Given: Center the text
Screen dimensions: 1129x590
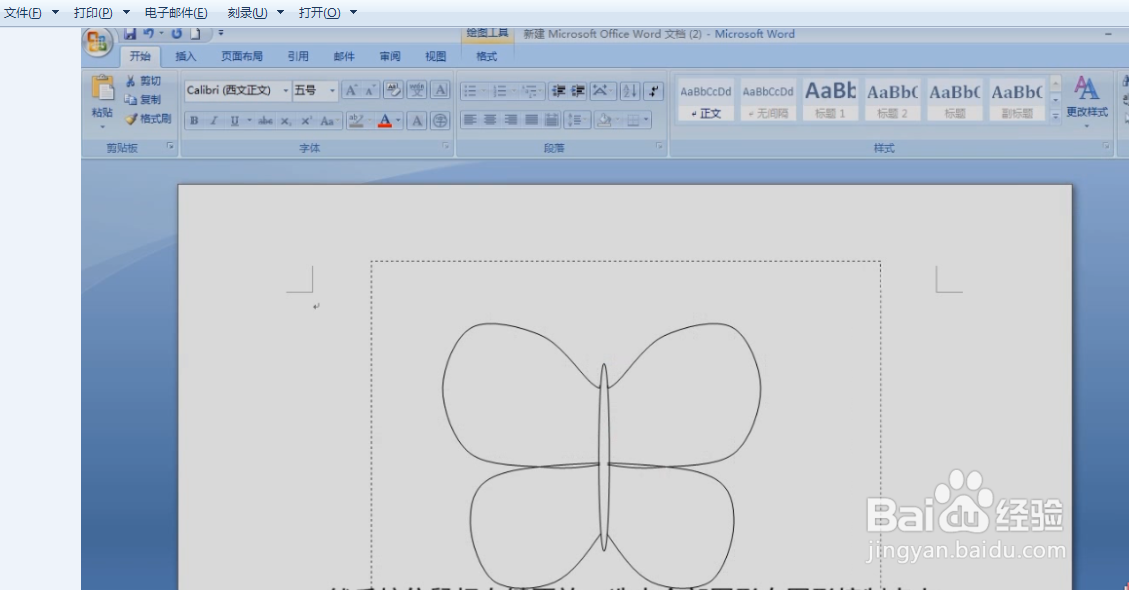Looking at the screenshot, I should click(x=490, y=120).
